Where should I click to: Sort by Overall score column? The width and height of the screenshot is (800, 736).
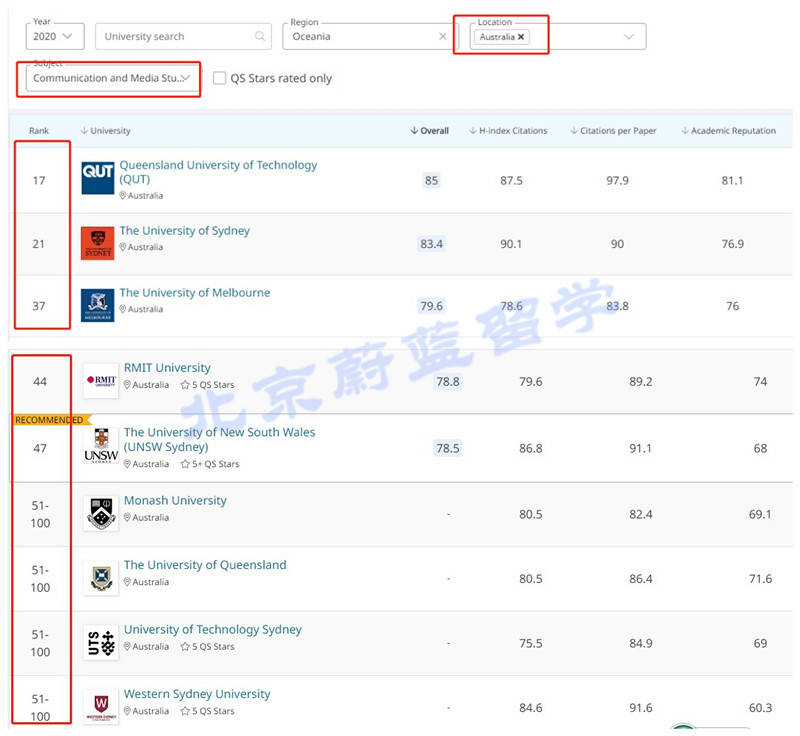coord(430,131)
